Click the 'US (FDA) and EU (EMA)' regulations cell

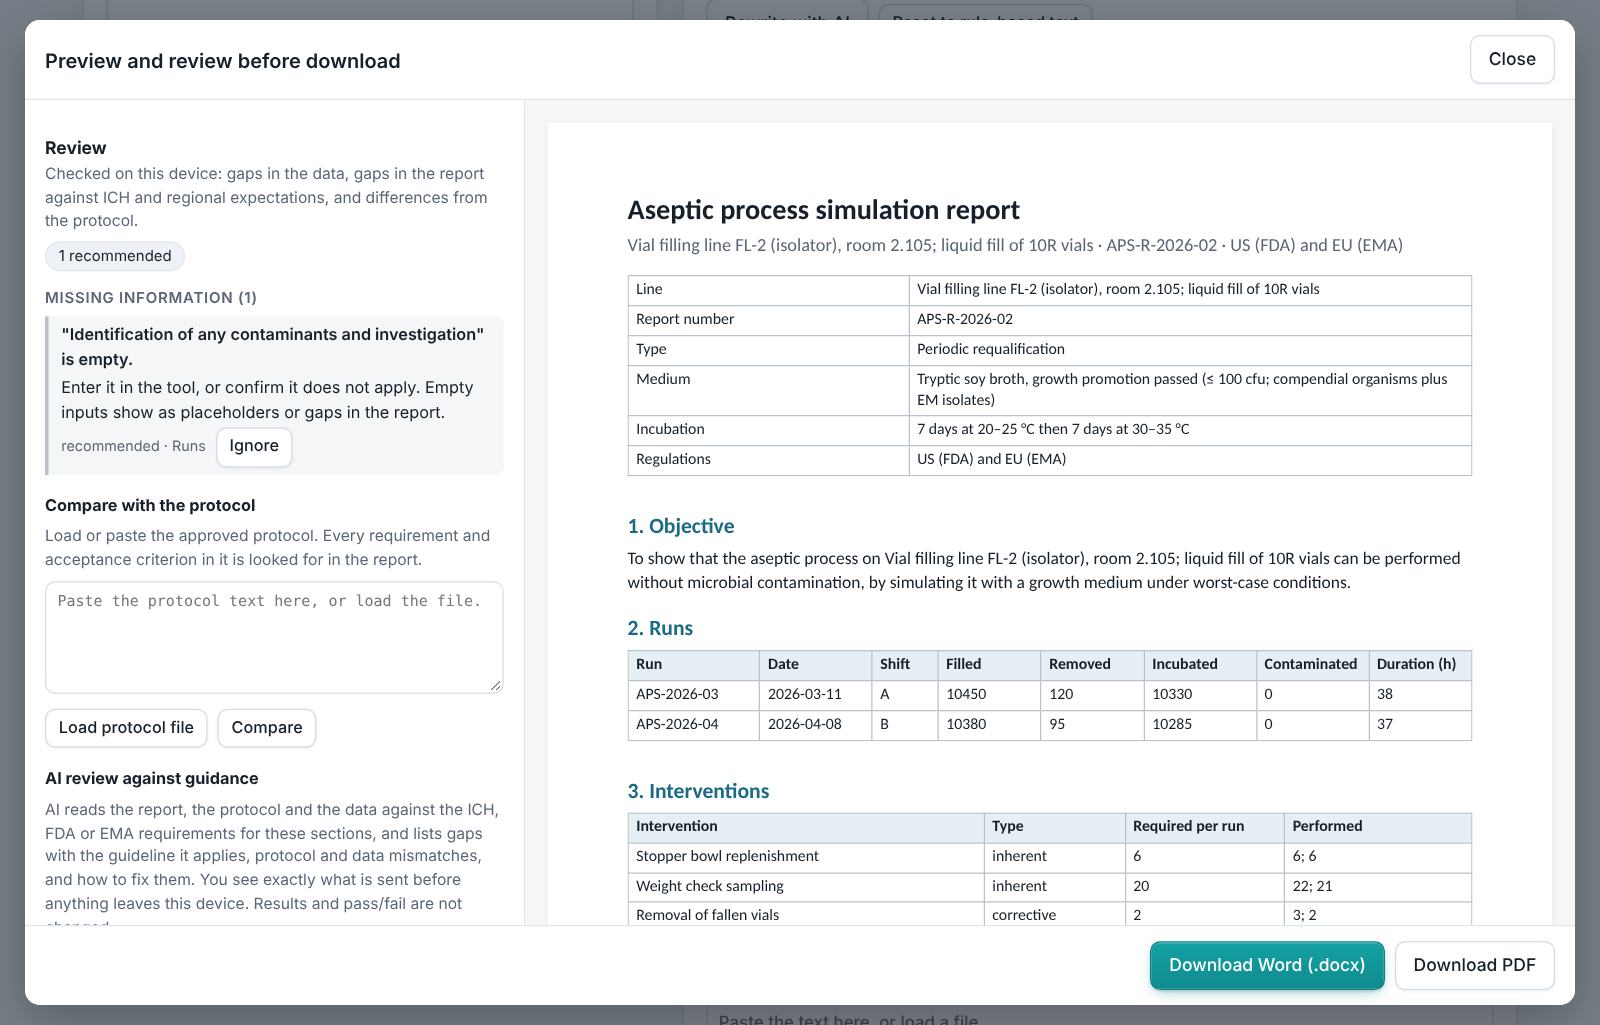coord(1190,460)
